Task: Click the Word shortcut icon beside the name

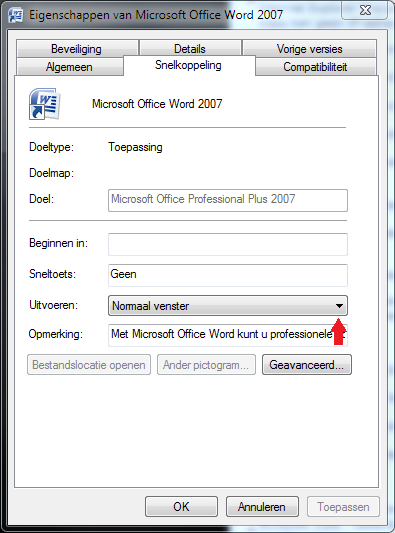Action: [45, 104]
